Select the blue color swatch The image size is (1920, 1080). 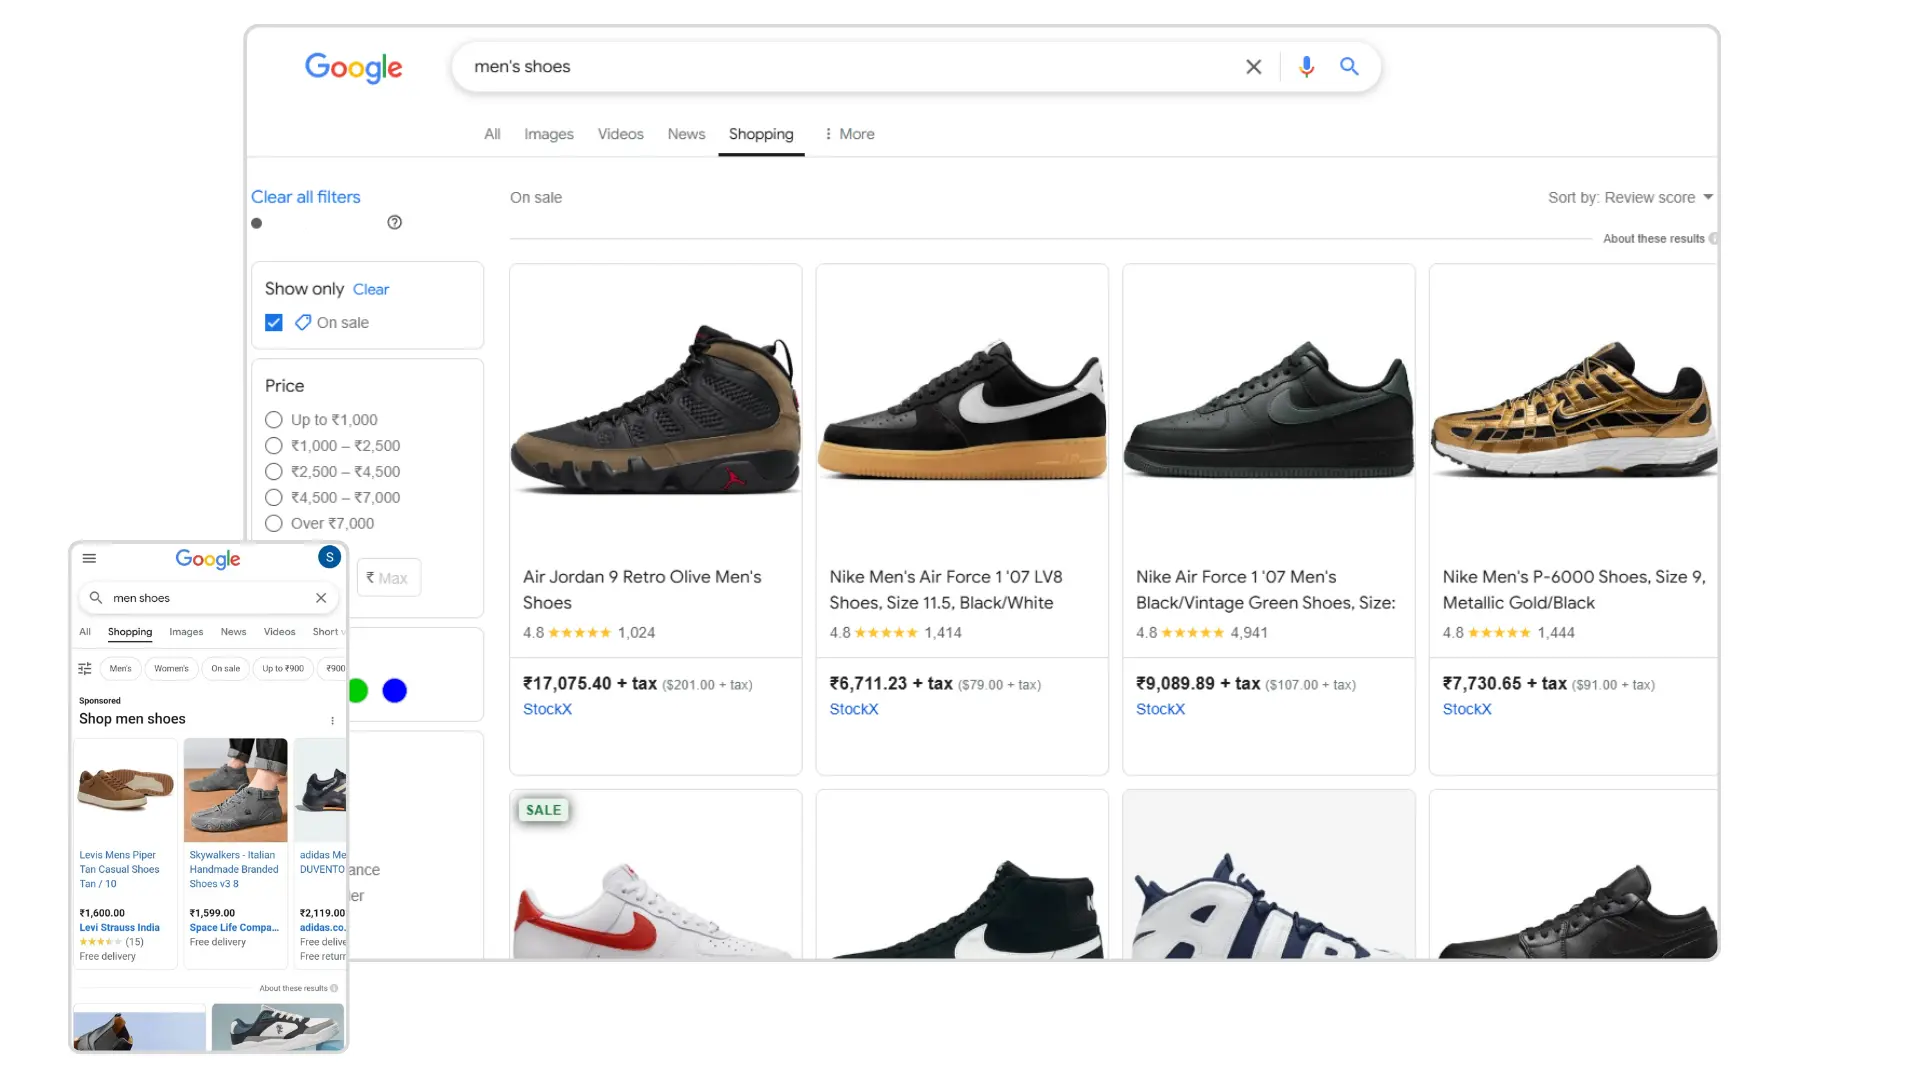coord(395,690)
